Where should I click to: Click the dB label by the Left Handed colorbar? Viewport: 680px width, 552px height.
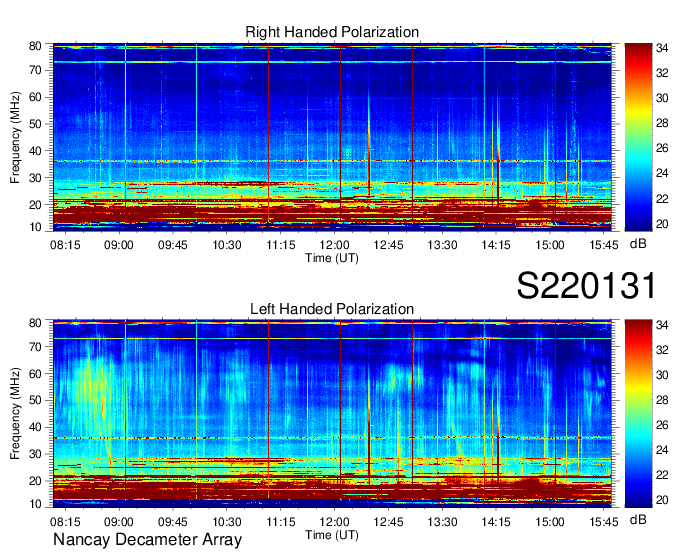point(638,520)
